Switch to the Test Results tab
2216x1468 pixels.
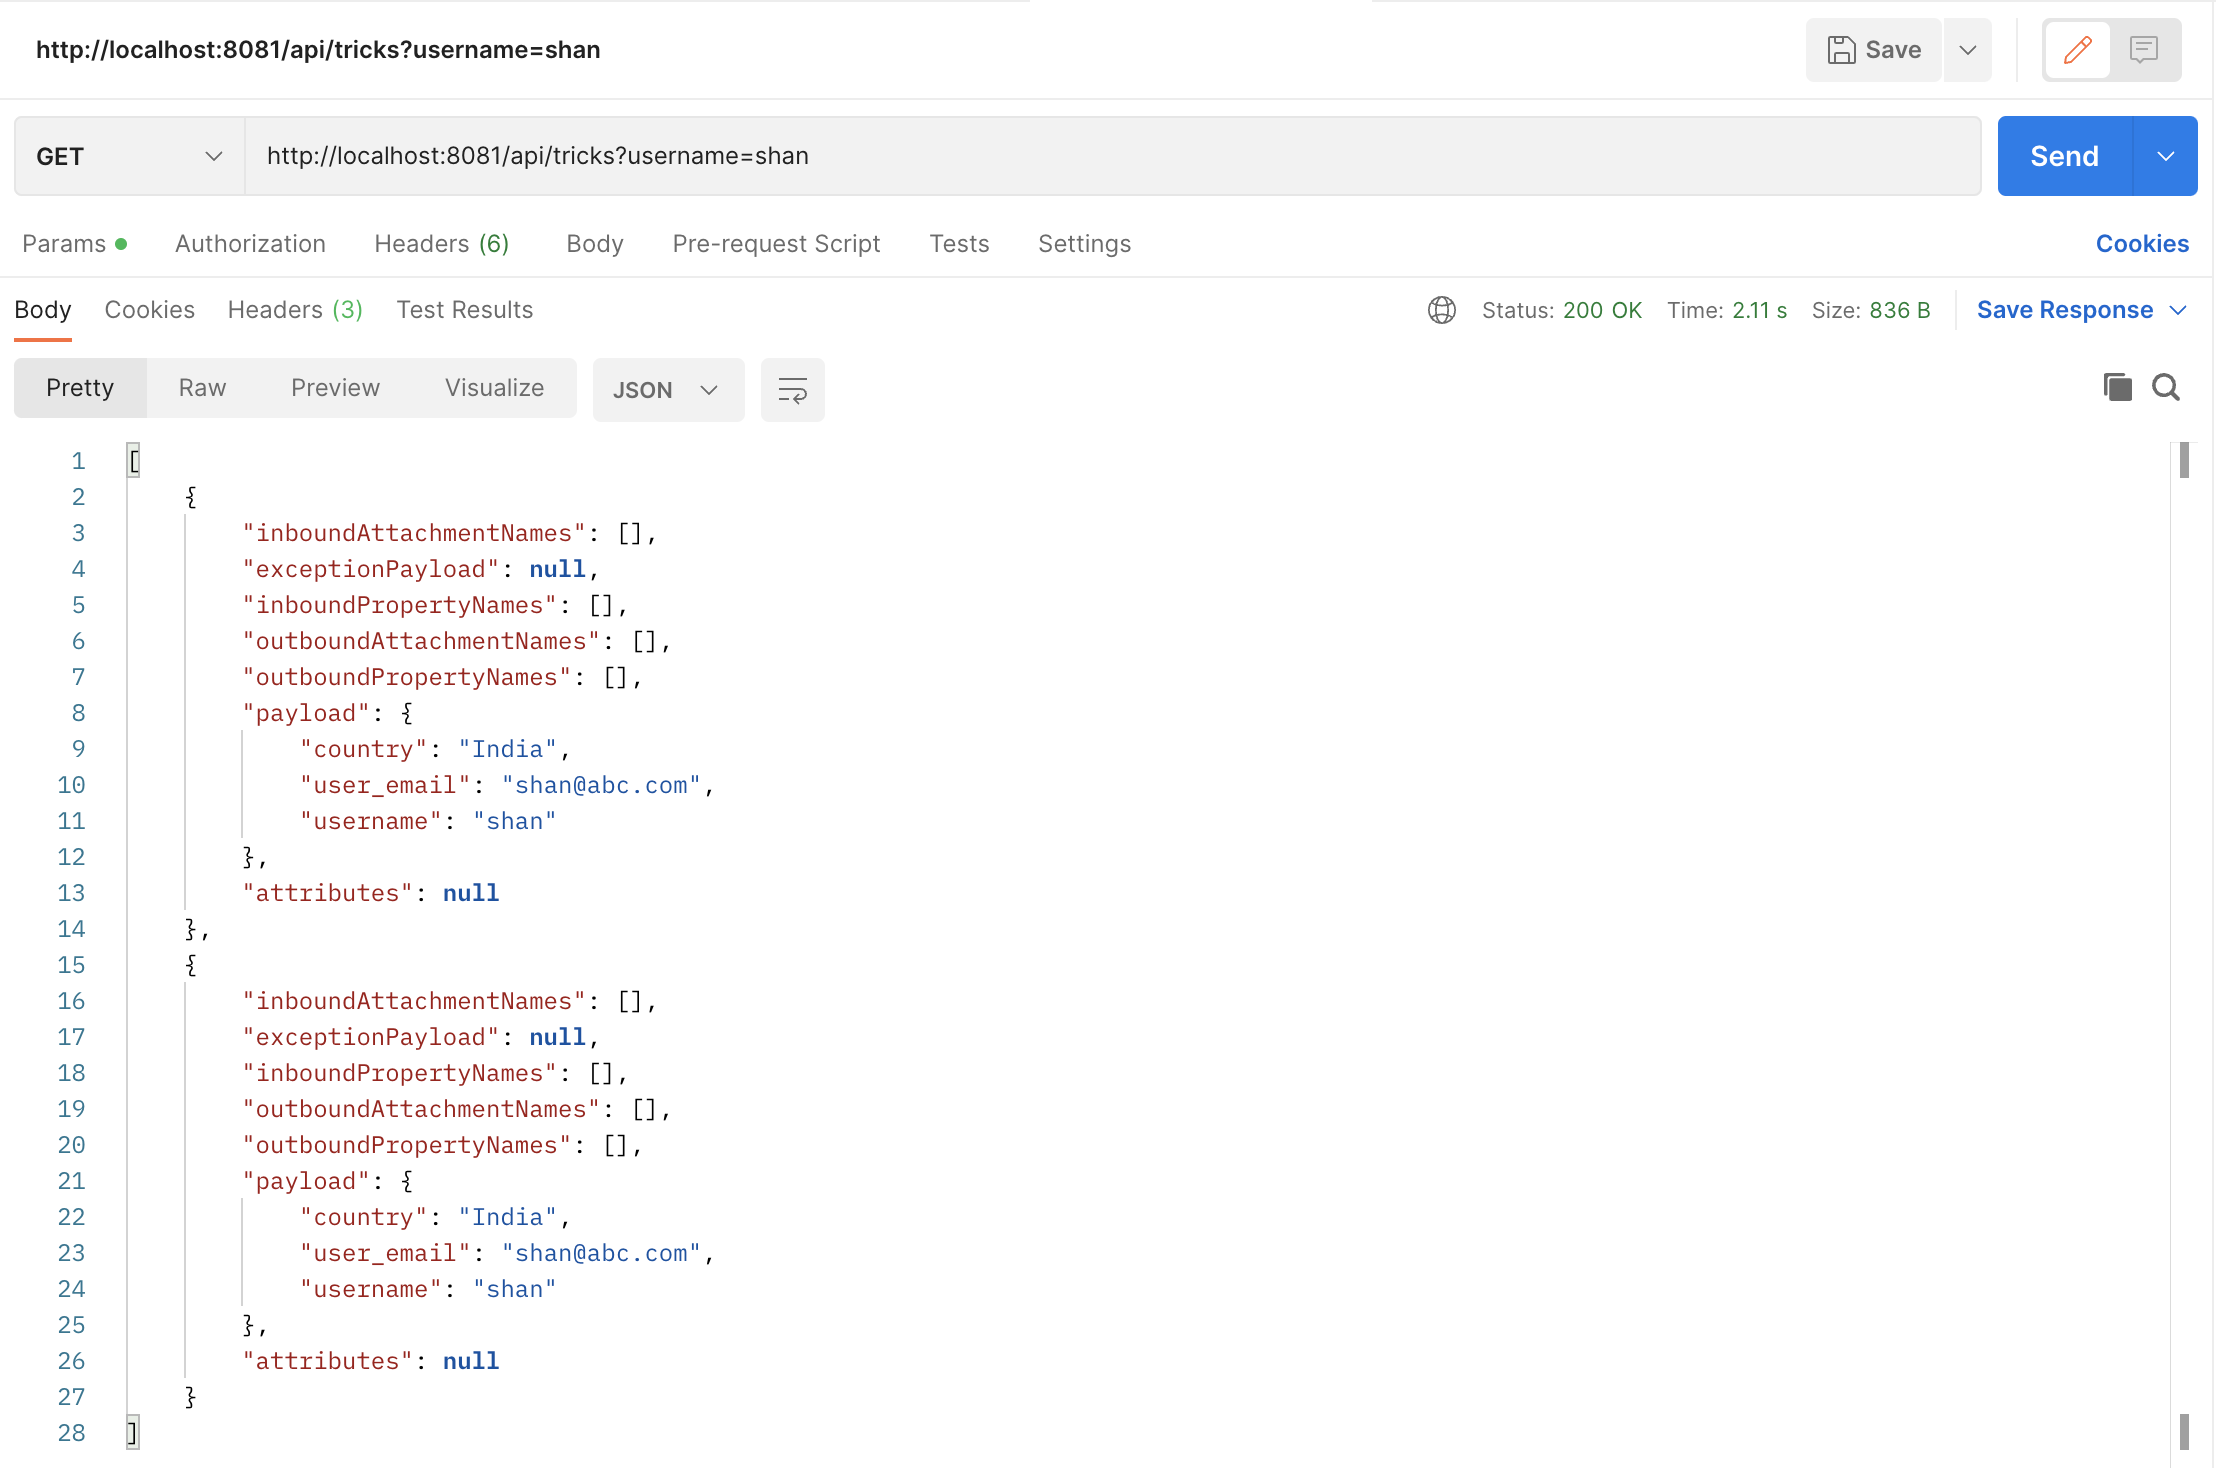(464, 310)
